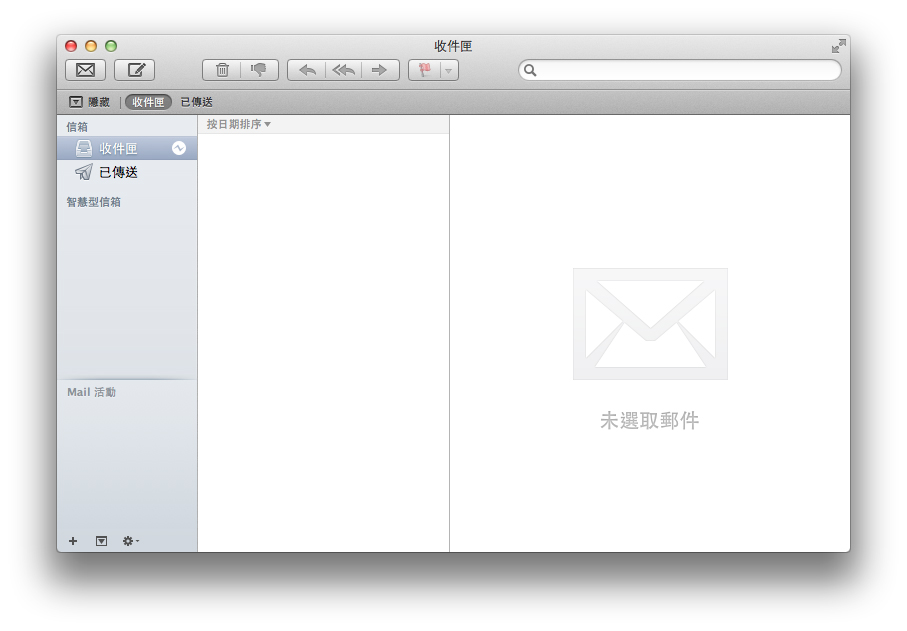Click the Reply All double-arrow icon
The height and width of the screenshot is (631, 907).
pos(344,70)
